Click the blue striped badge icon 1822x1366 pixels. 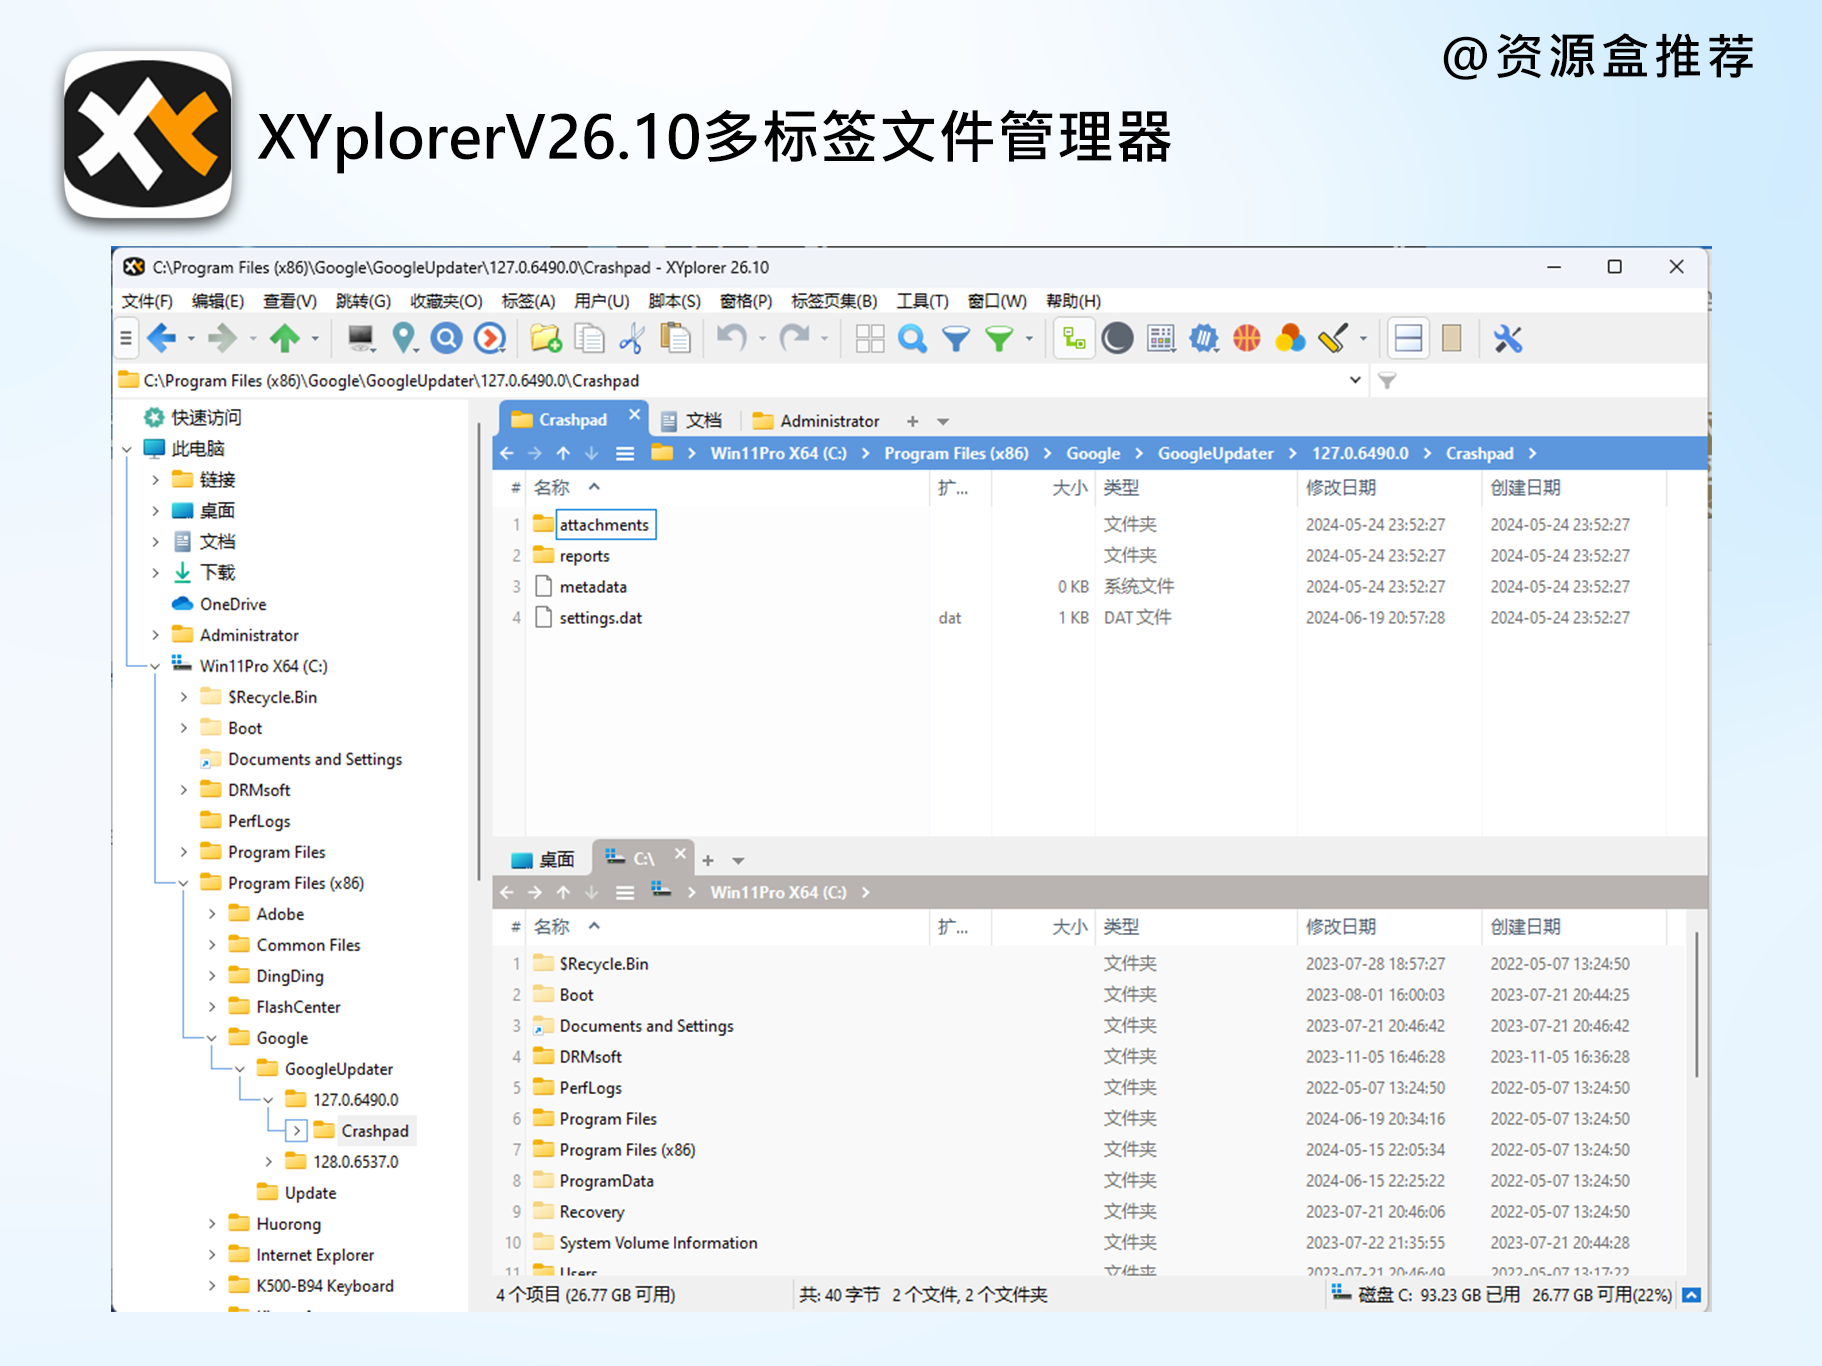[x=1204, y=339]
